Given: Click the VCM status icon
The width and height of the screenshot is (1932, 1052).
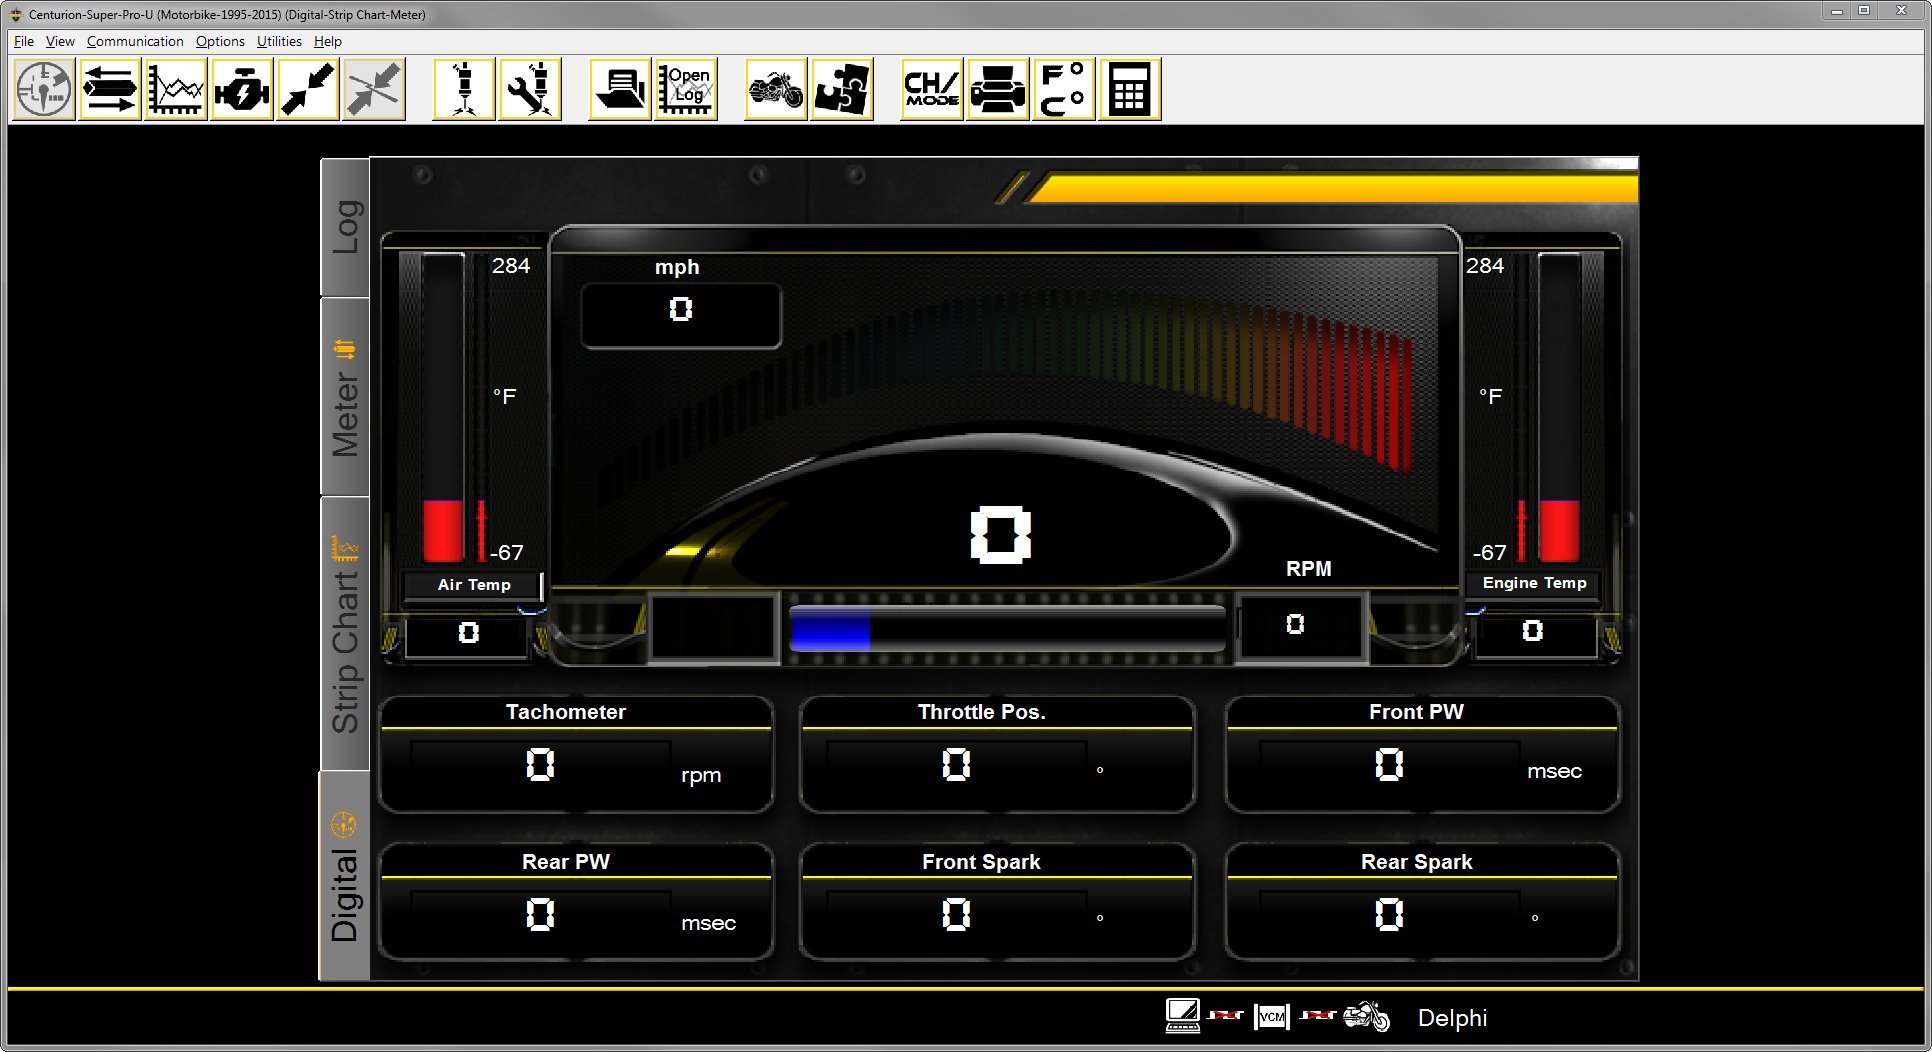Looking at the screenshot, I should 1271,1017.
